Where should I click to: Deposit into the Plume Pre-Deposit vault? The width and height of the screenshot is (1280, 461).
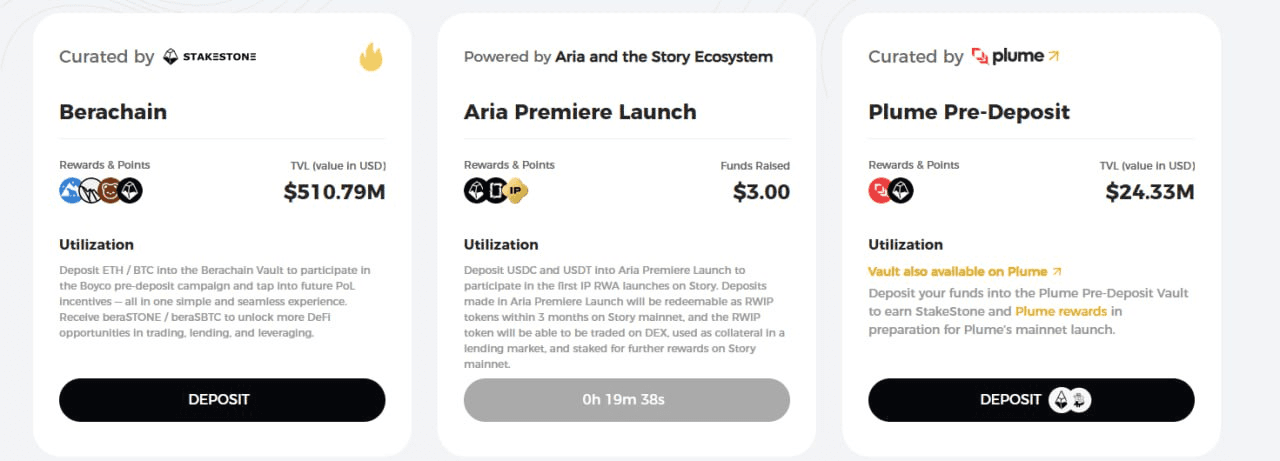1031,400
